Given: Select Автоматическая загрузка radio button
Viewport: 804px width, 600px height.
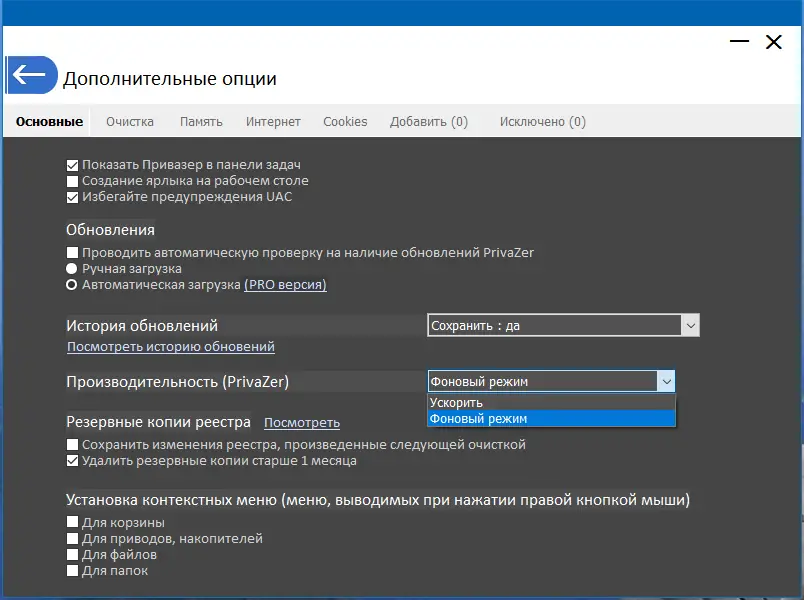Looking at the screenshot, I should [72, 285].
